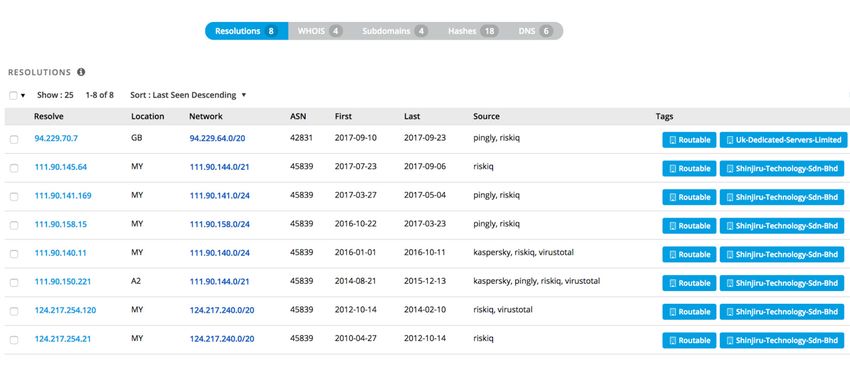Toggle the select-all checkbox above table

tap(13, 95)
